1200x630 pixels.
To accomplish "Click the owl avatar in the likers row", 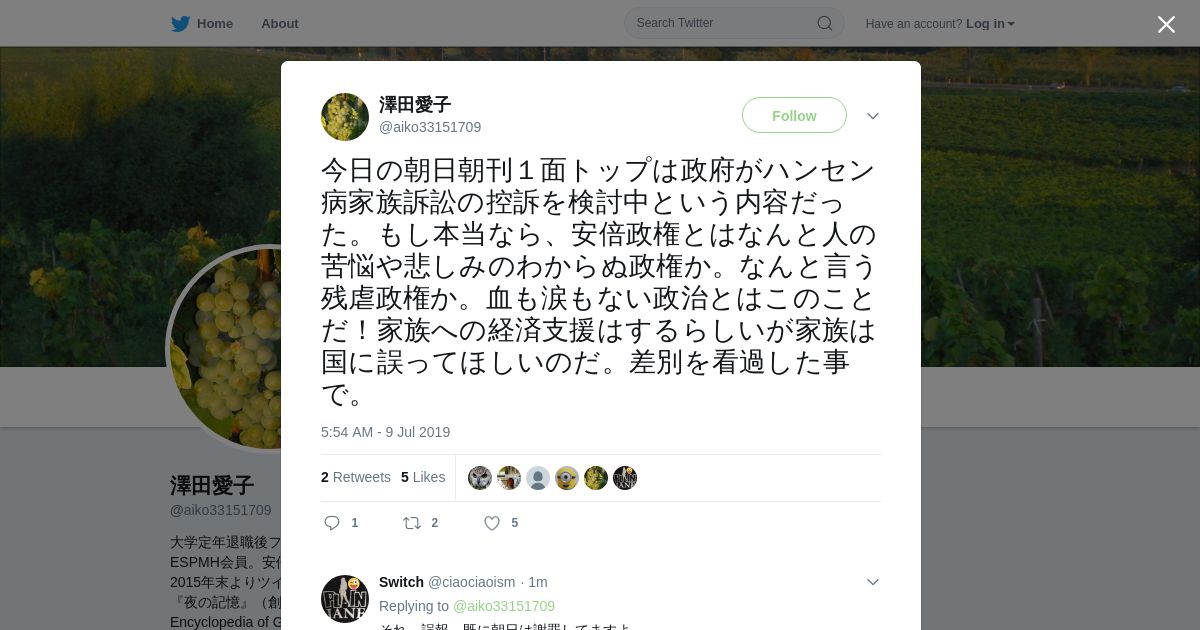I will pos(480,478).
